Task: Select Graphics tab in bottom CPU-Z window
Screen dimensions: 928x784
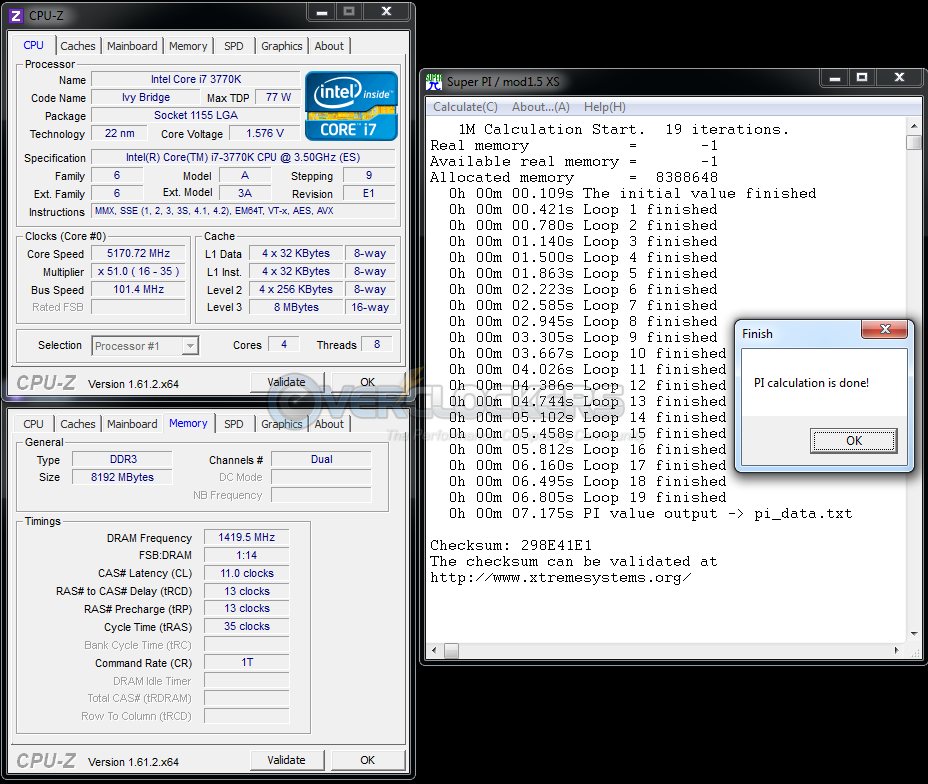Action: tap(282, 424)
